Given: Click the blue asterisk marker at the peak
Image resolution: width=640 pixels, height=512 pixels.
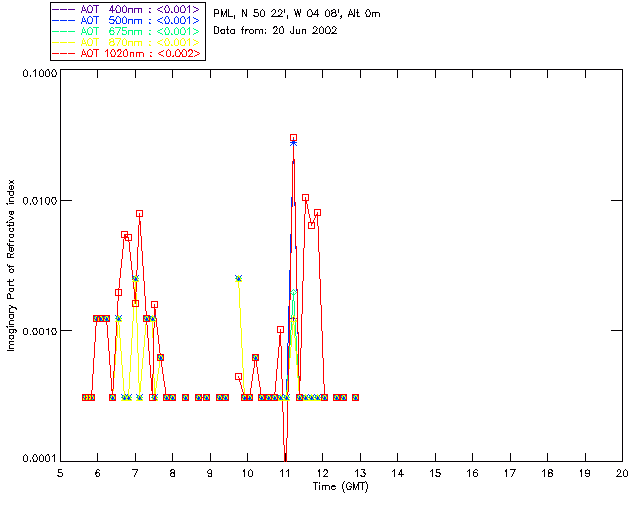Looking at the screenshot, I should (x=293, y=143).
